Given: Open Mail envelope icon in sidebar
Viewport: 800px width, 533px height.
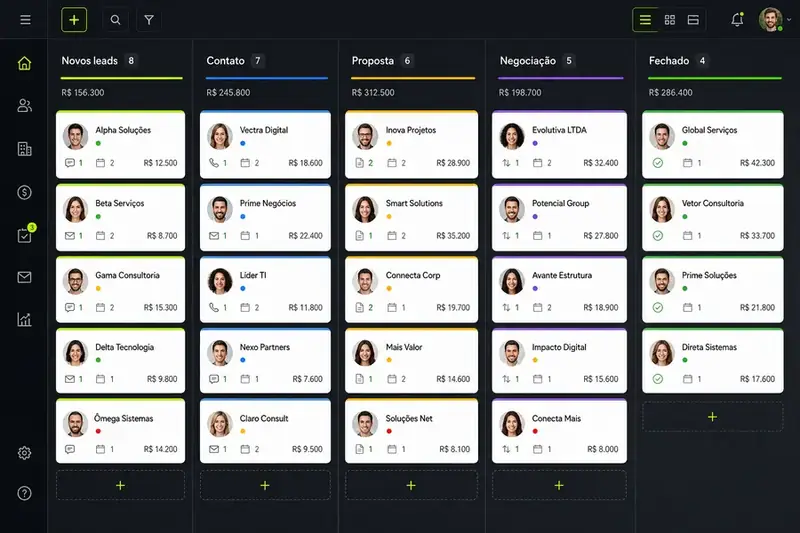Looking at the screenshot, I should (x=24, y=277).
